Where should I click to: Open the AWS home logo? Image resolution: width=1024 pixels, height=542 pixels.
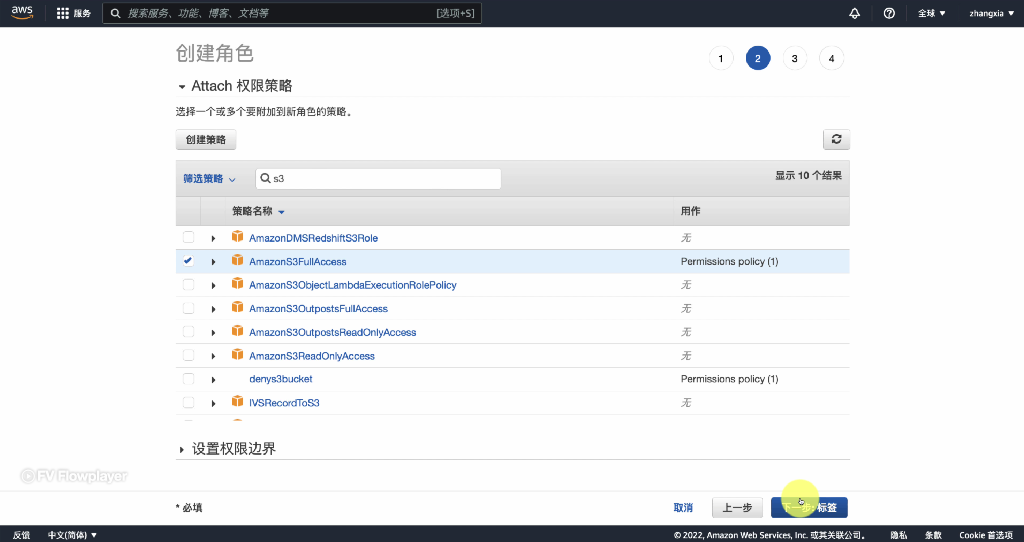(22, 13)
